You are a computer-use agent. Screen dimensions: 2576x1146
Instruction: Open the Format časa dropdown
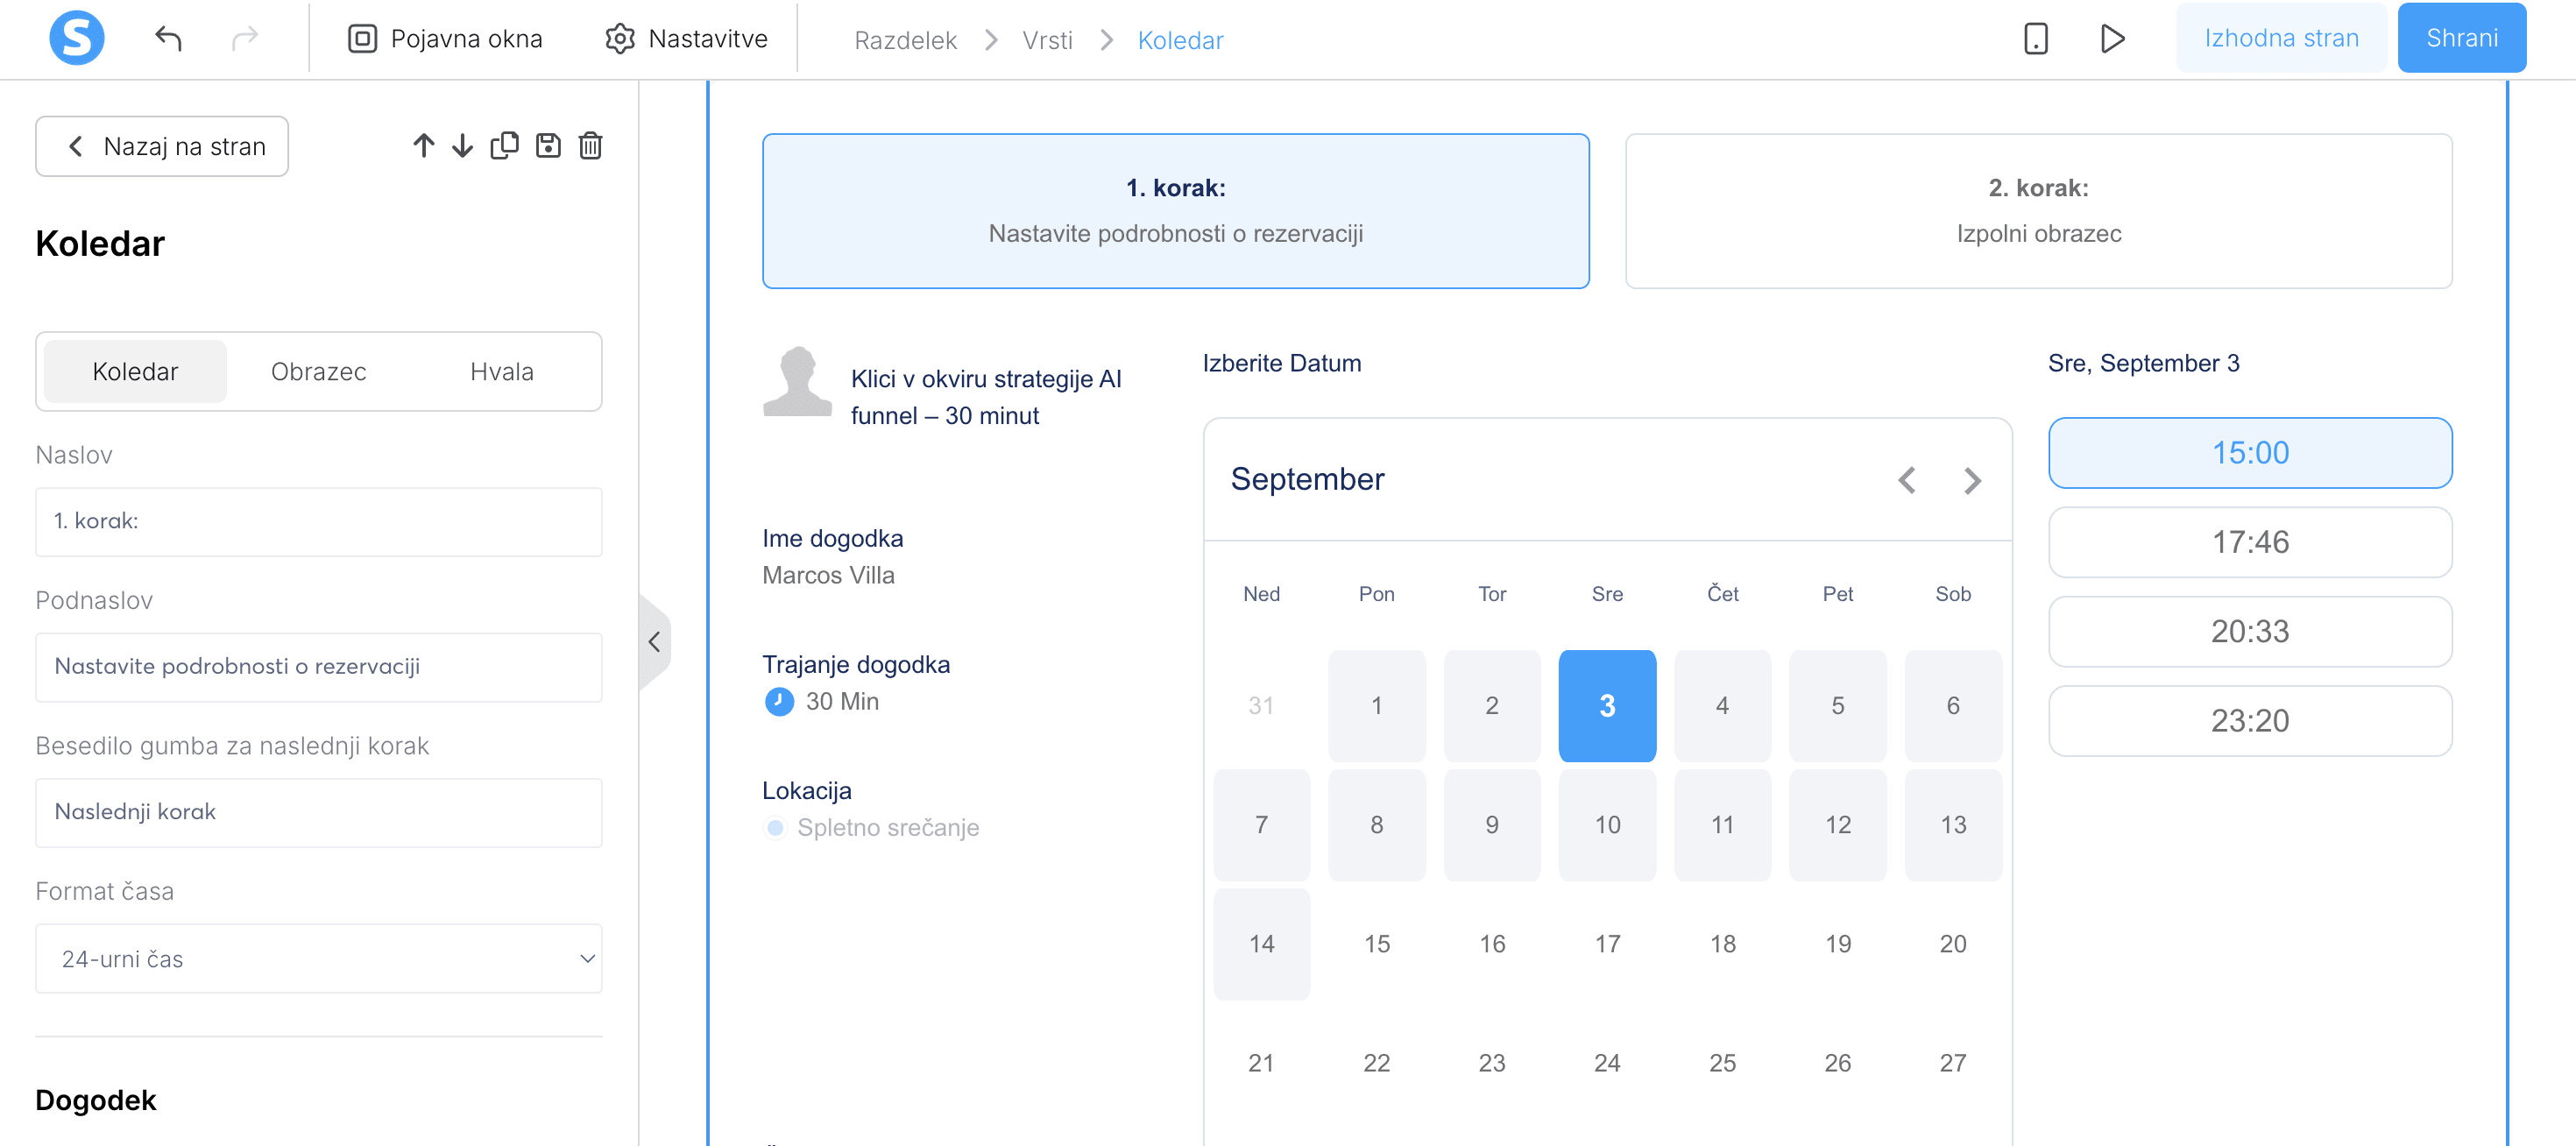(318, 958)
